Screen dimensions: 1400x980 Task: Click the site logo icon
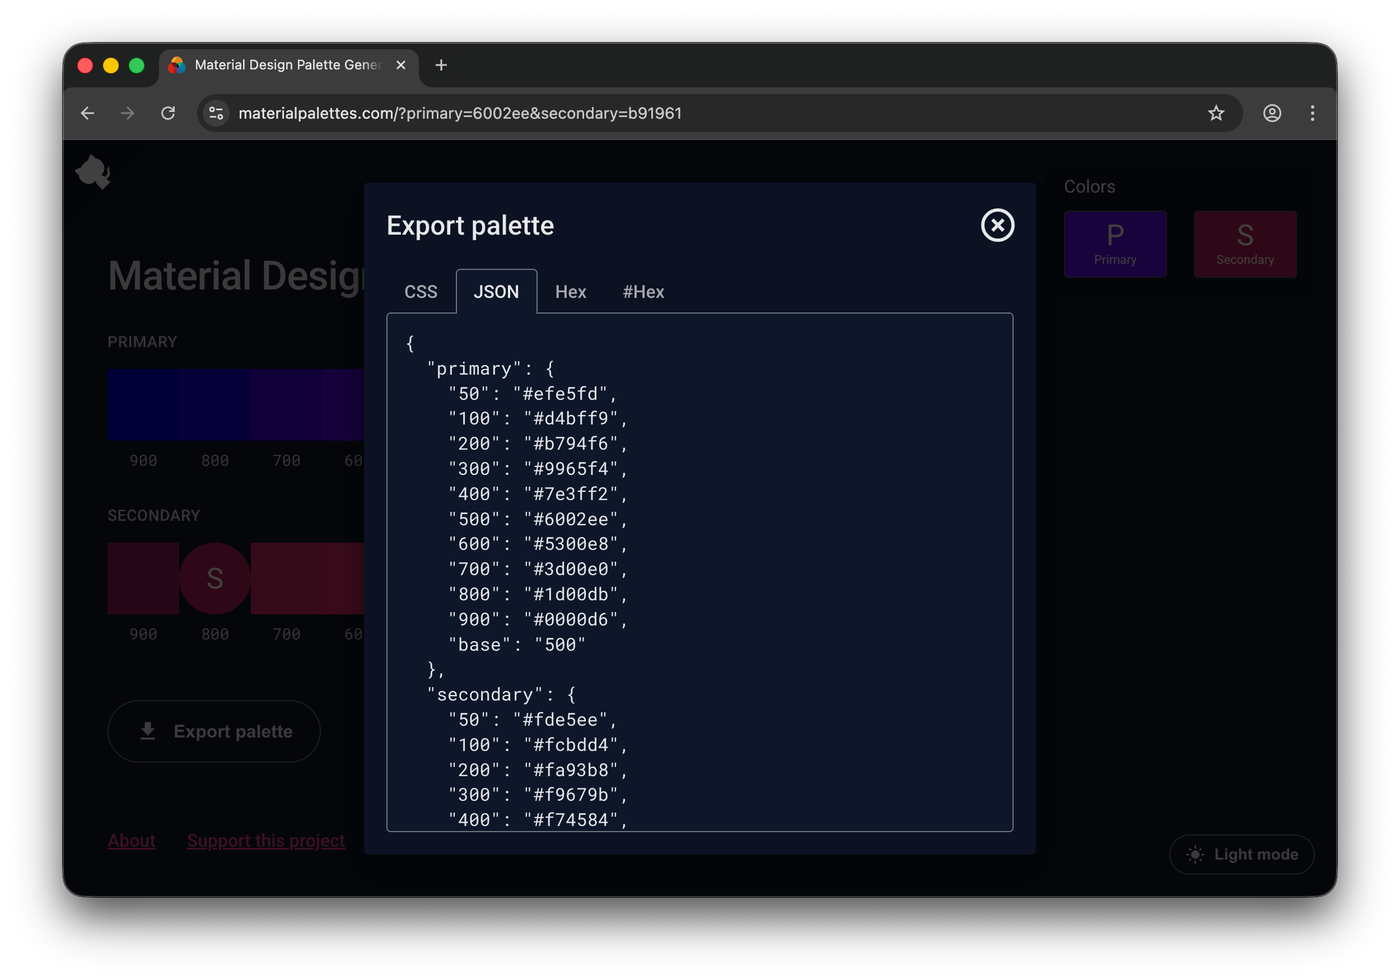pyautogui.click(x=93, y=172)
